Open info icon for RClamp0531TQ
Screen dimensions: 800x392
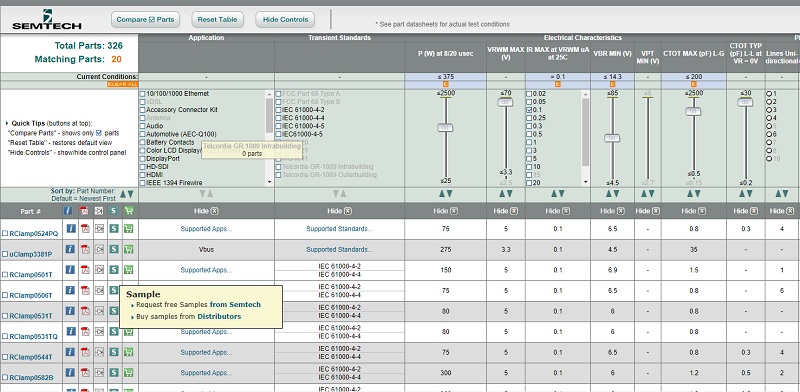70,331
